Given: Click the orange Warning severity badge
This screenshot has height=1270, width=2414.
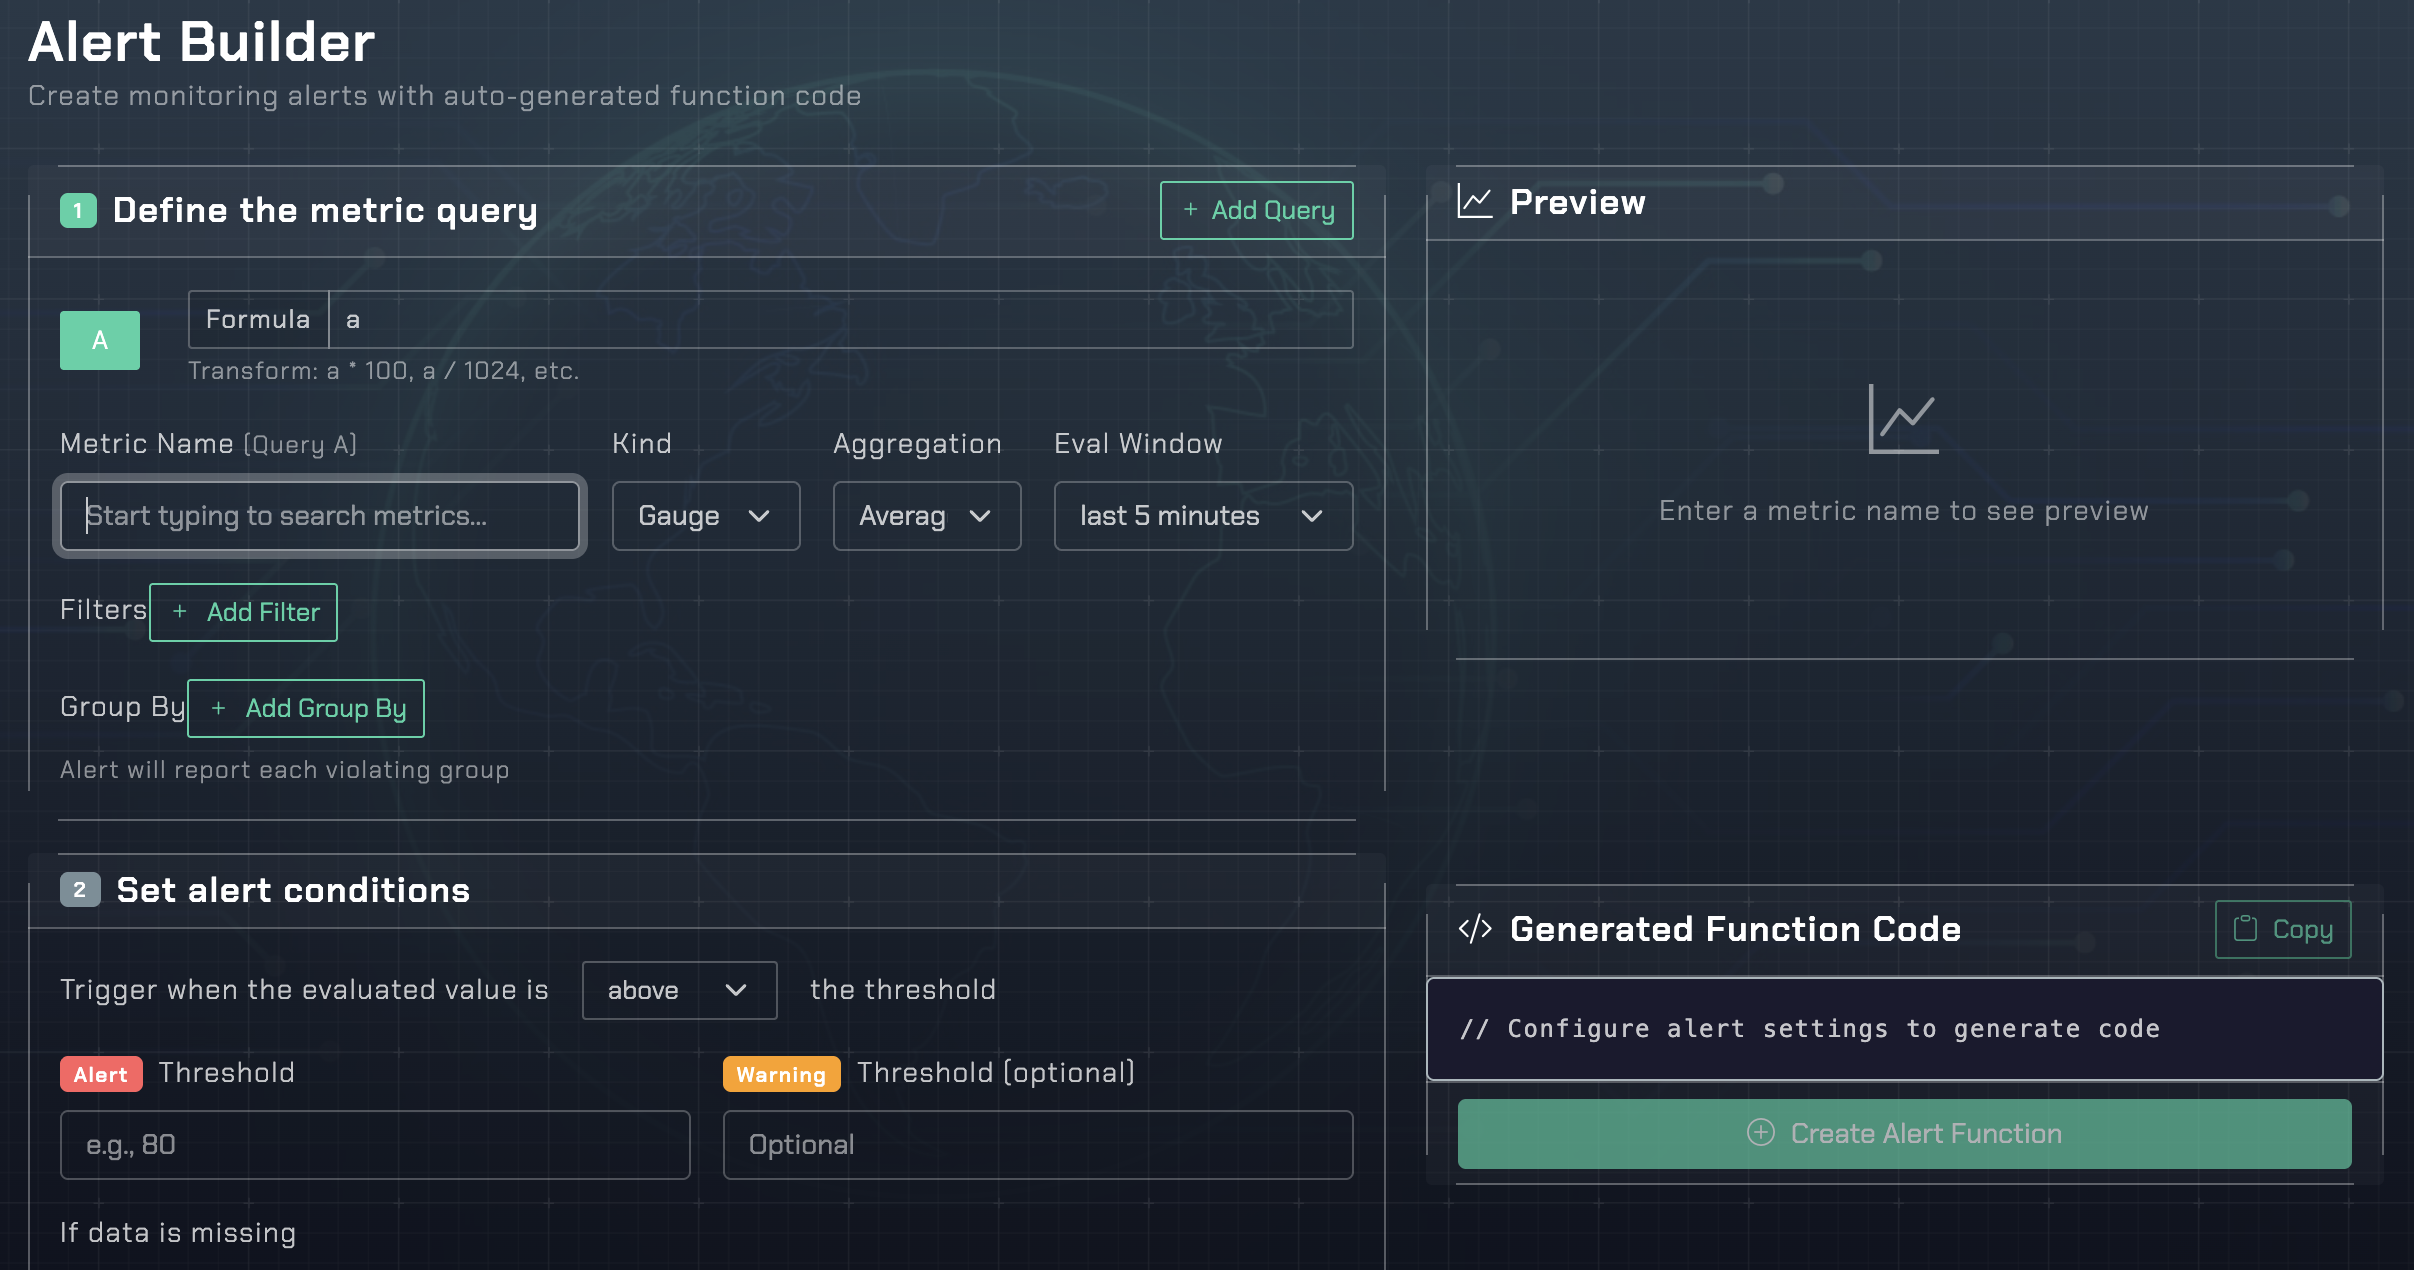Looking at the screenshot, I should (x=781, y=1074).
